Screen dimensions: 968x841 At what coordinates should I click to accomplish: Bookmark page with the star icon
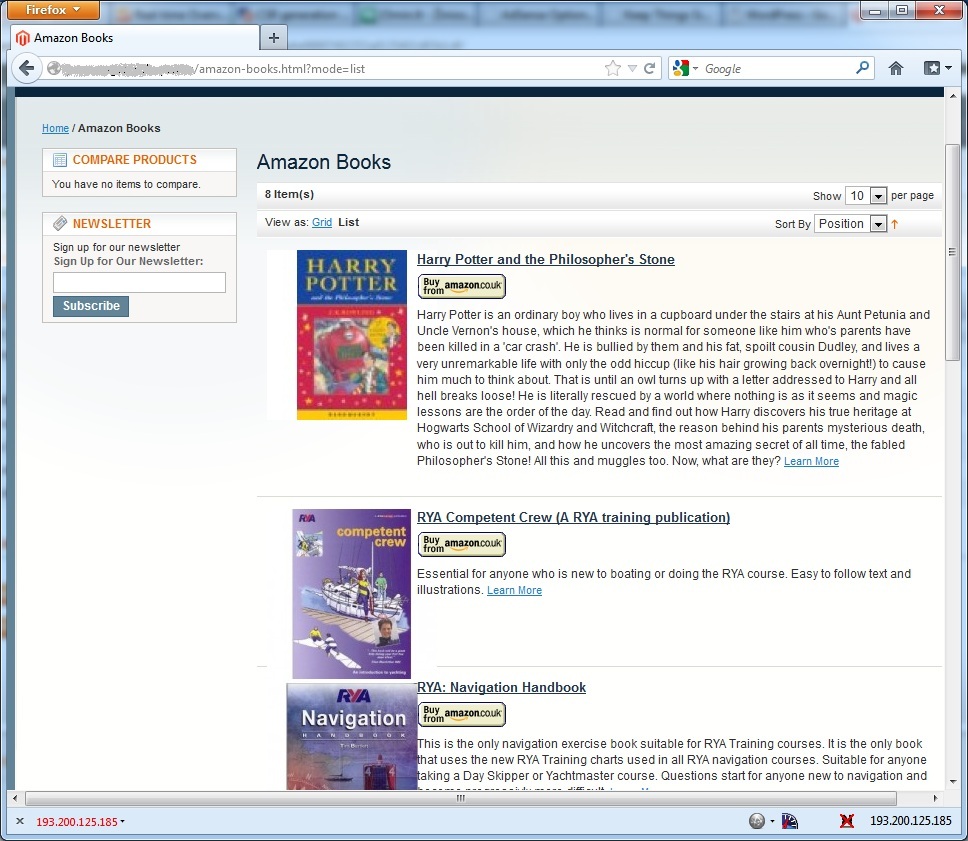[612, 68]
